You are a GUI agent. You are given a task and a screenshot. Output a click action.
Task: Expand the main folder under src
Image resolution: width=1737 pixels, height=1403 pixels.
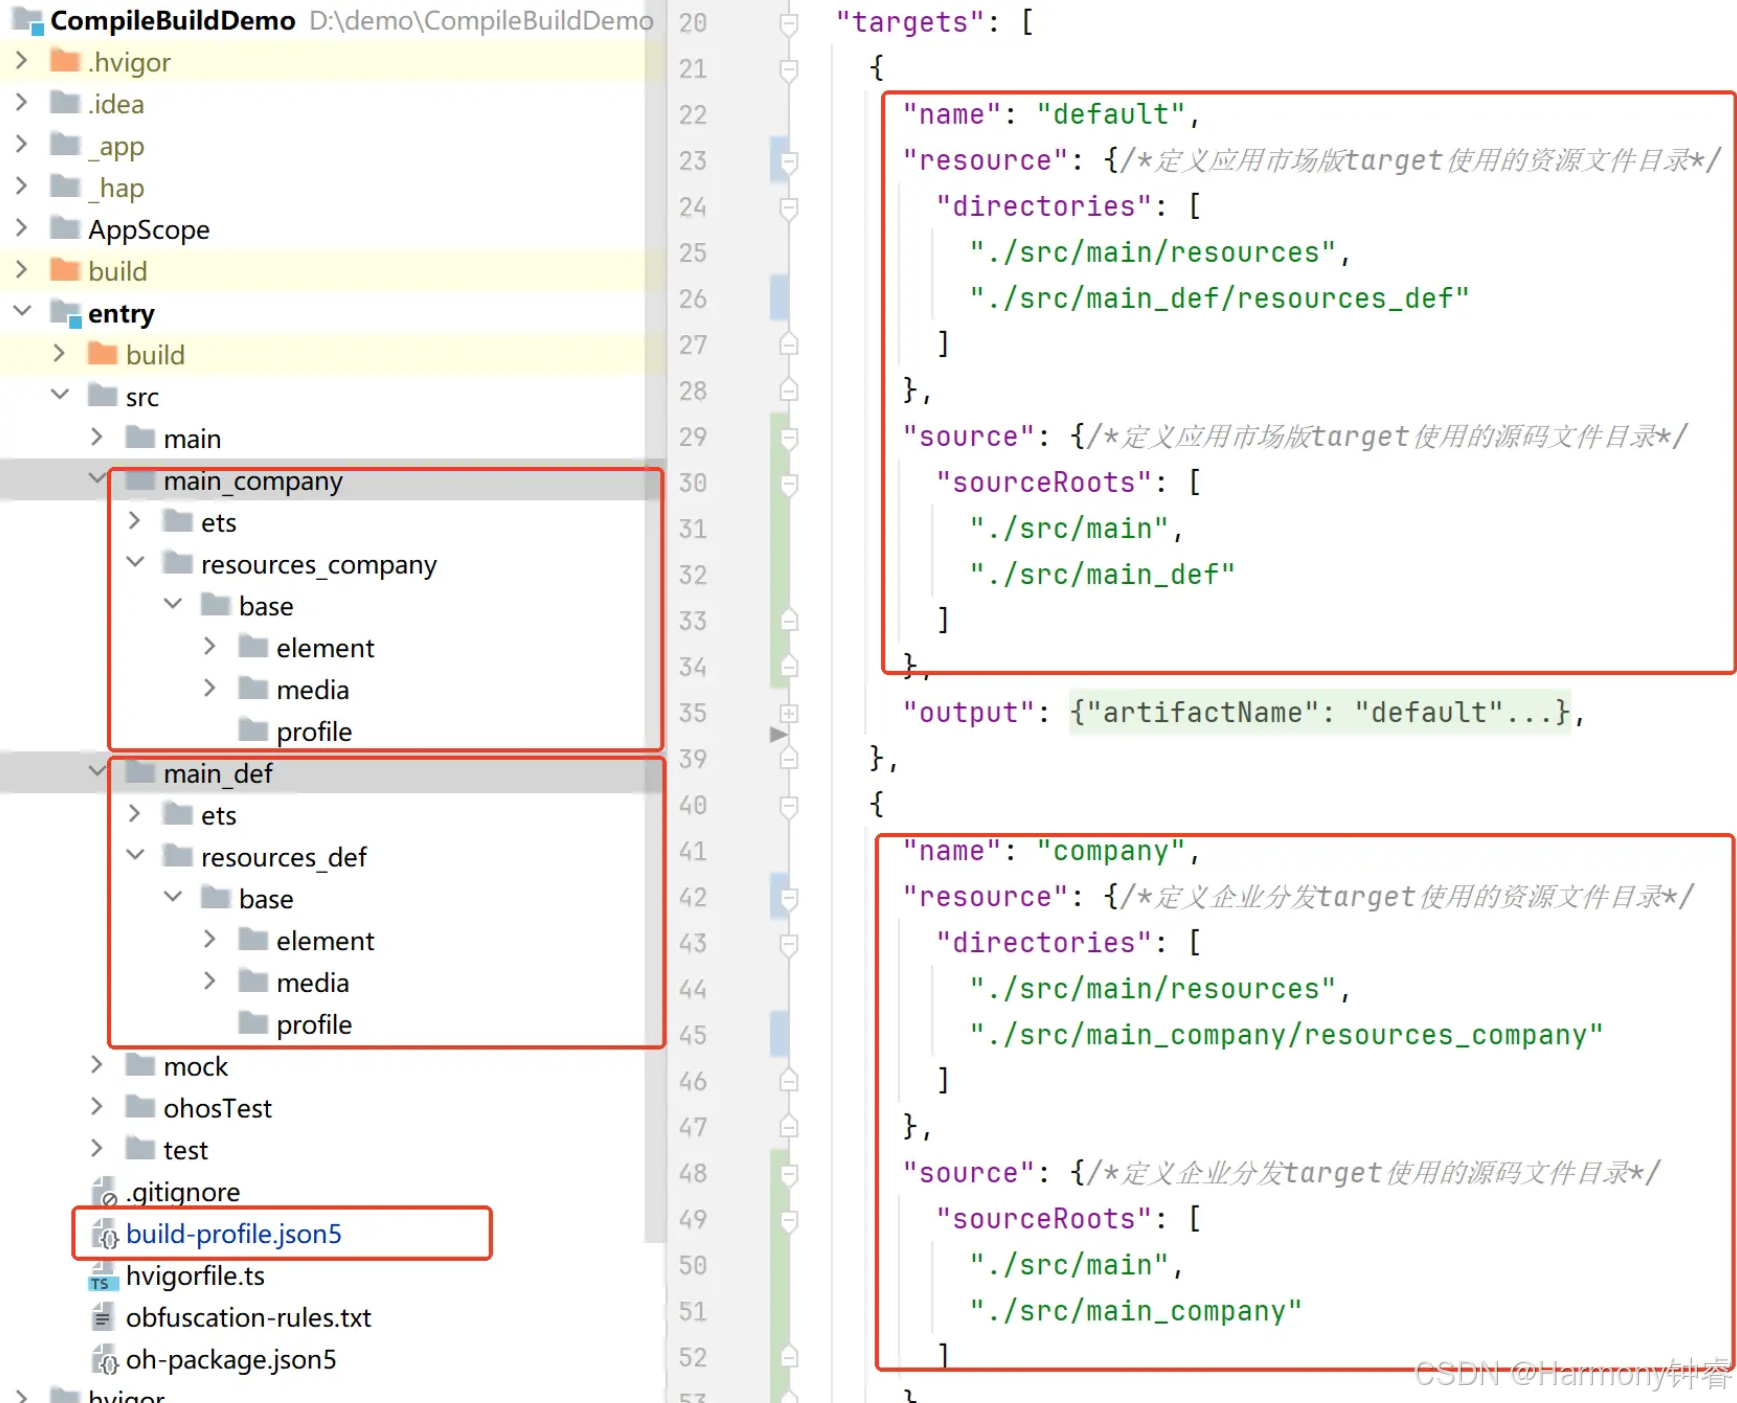pyautogui.click(x=97, y=438)
